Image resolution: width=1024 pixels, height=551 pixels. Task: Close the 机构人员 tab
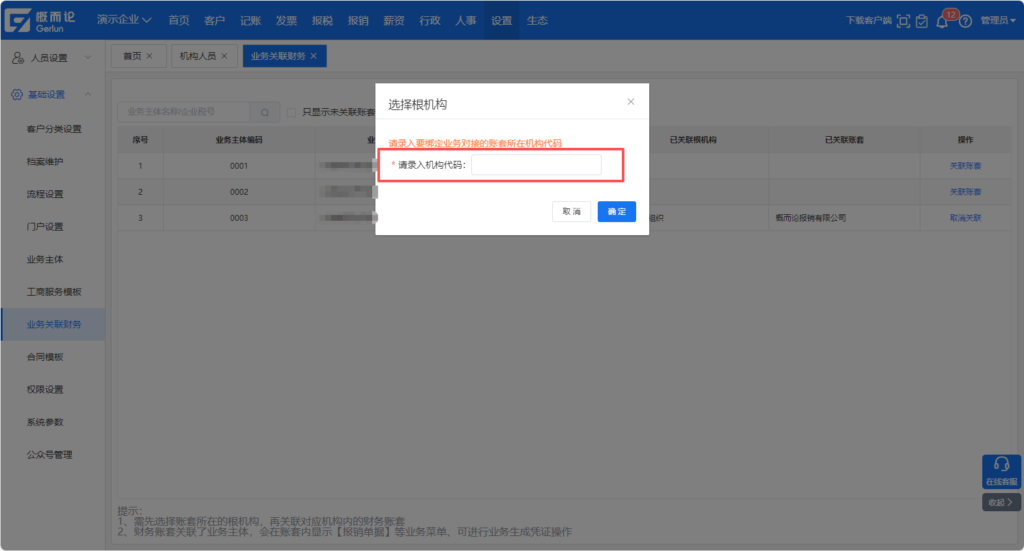(224, 57)
